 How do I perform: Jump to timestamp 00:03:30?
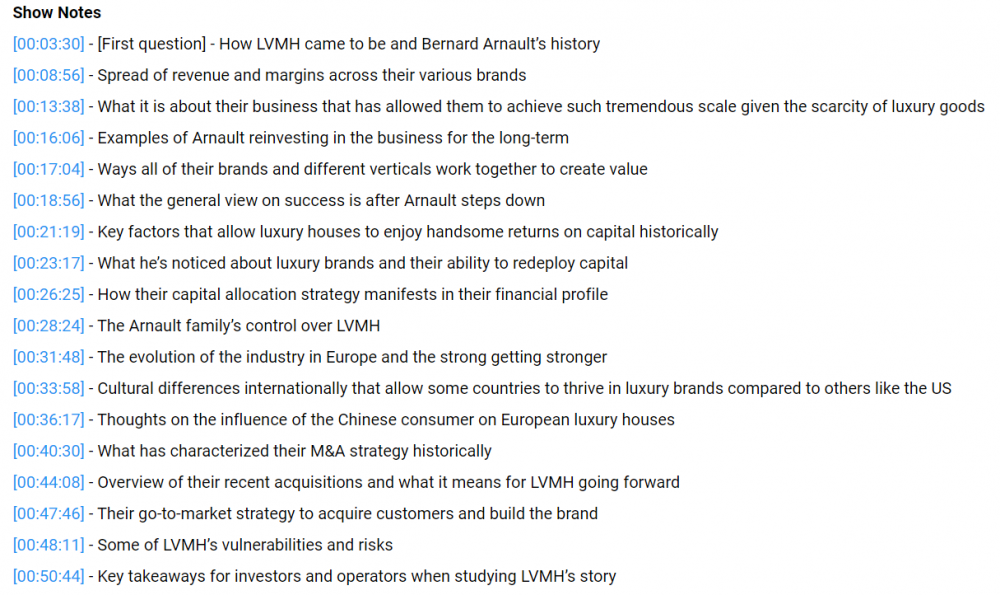coord(48,44)
